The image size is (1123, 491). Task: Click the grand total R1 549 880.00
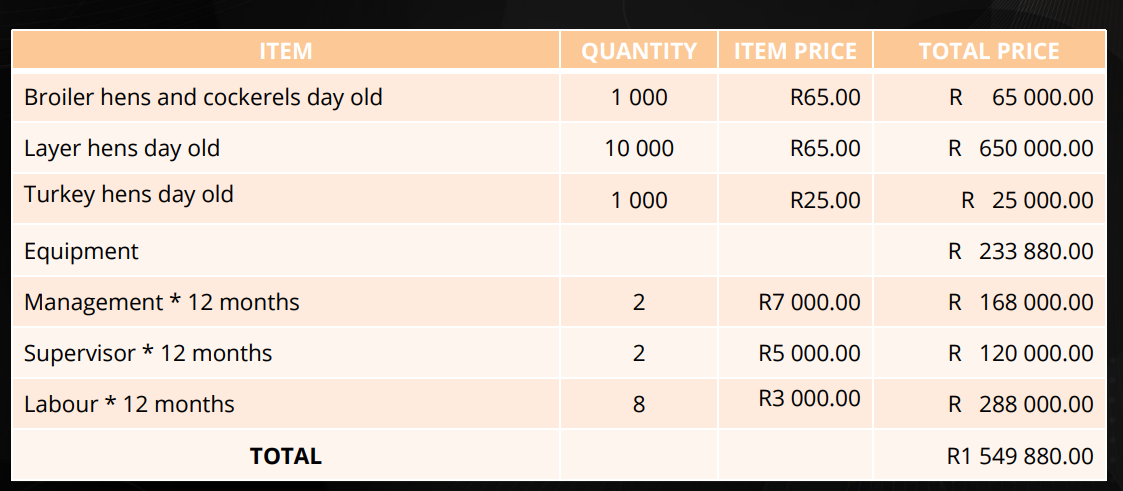coord(1020,456)
